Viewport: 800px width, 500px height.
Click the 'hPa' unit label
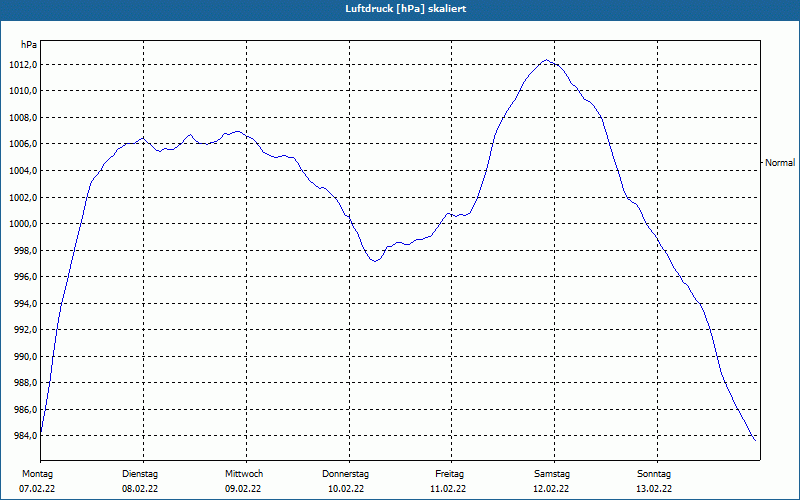click(29, 44)
